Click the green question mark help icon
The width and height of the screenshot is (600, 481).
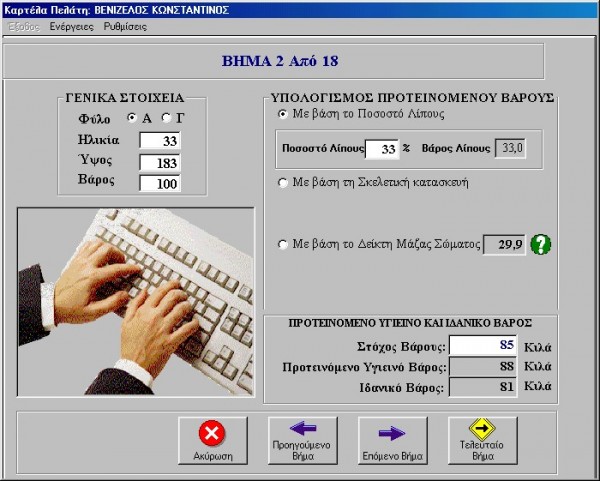point(542,244)
